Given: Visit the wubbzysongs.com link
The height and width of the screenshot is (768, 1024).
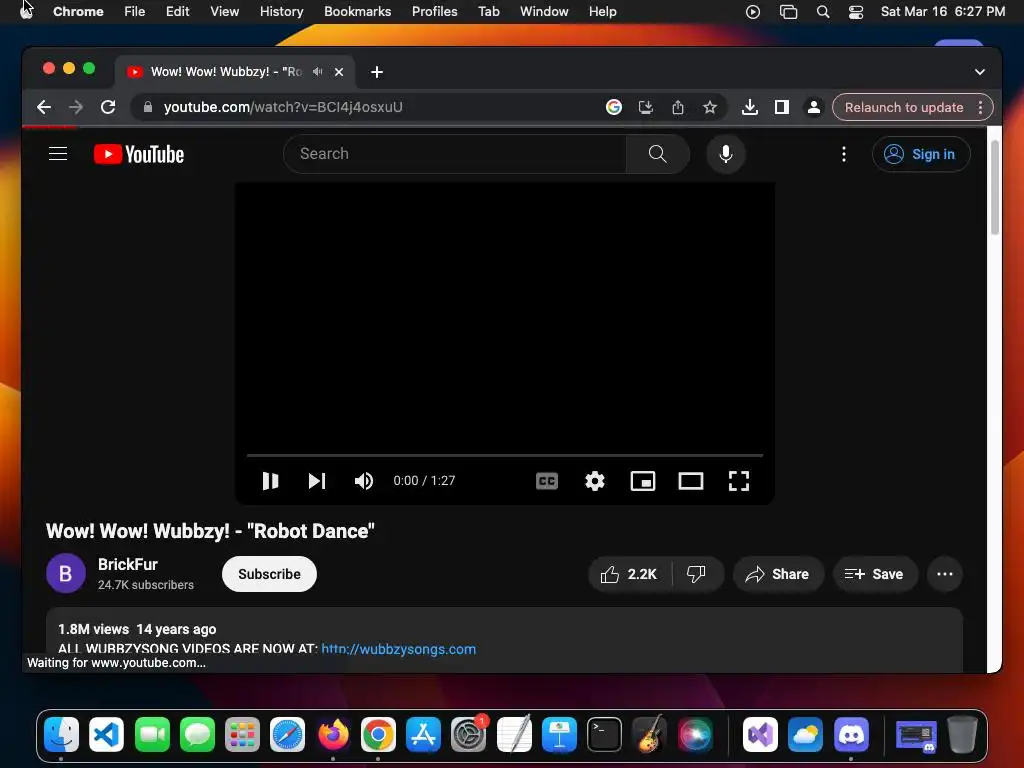Looking at the screenshot, I should pyautogui.click(x=398, y=649).
